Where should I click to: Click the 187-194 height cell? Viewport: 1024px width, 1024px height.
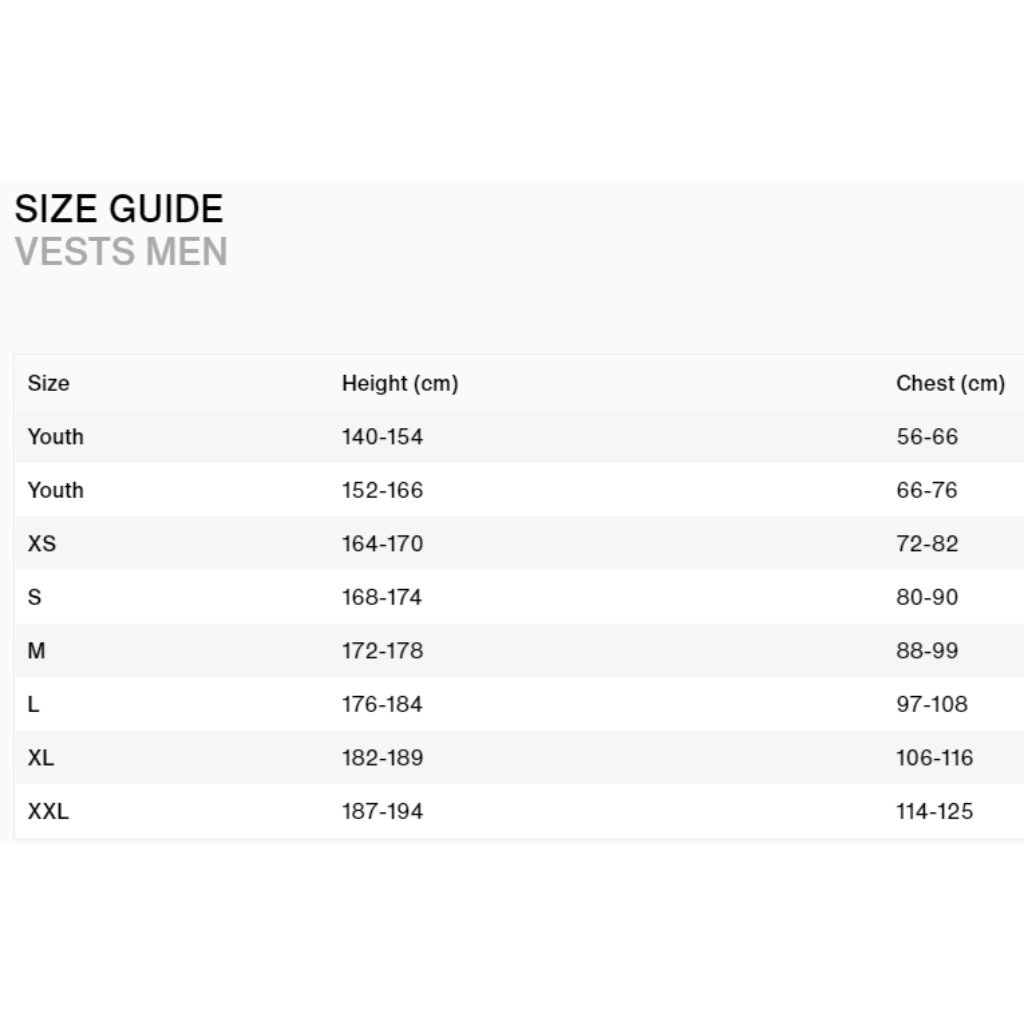382,811
